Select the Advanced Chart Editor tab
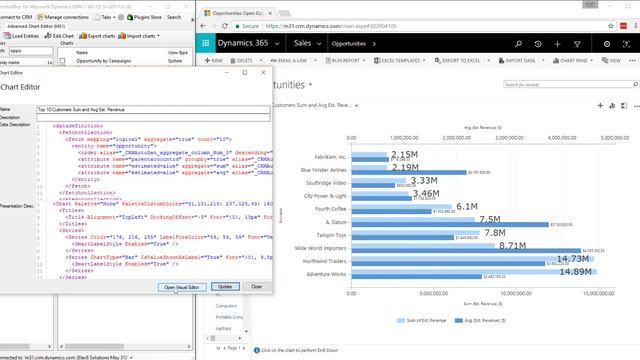Image resolution: width=640 pixels, height=360 pixels. (x=36, y=27)
